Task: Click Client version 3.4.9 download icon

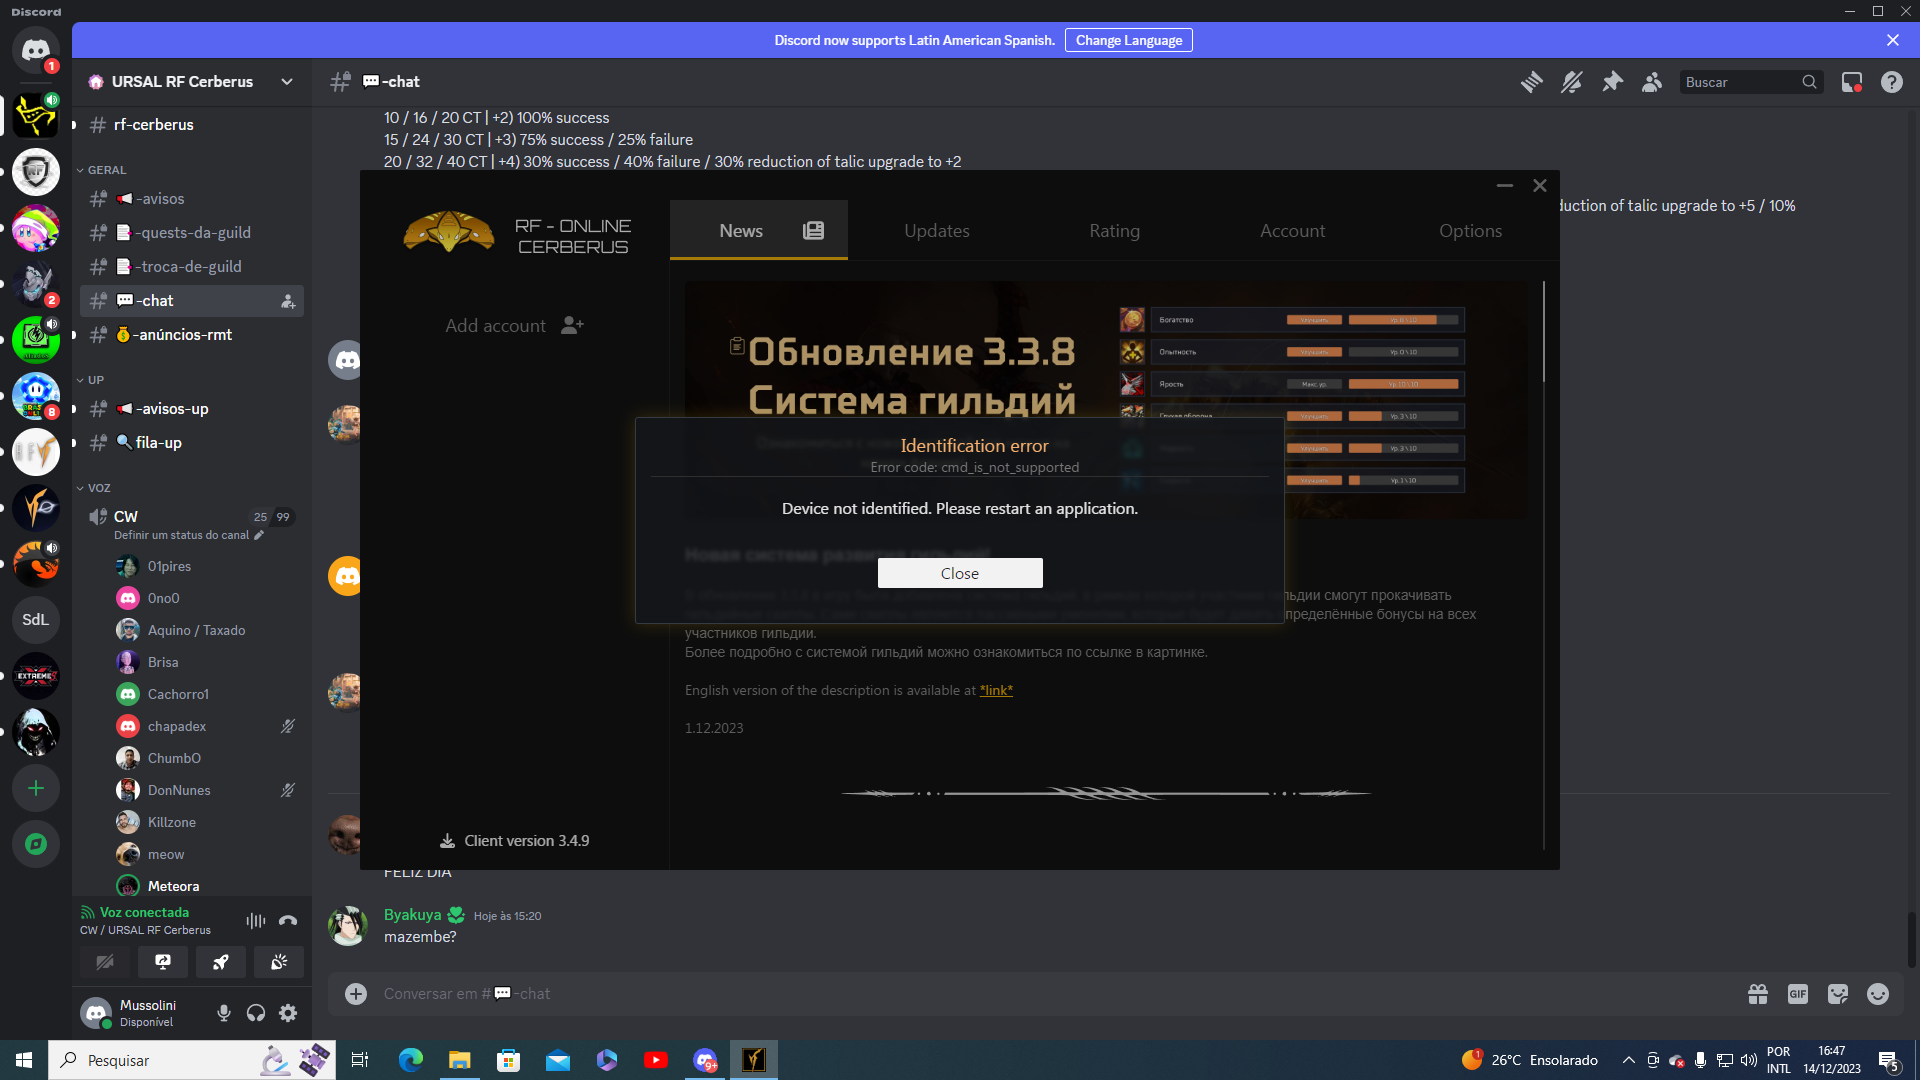Action: pos(448,841)
